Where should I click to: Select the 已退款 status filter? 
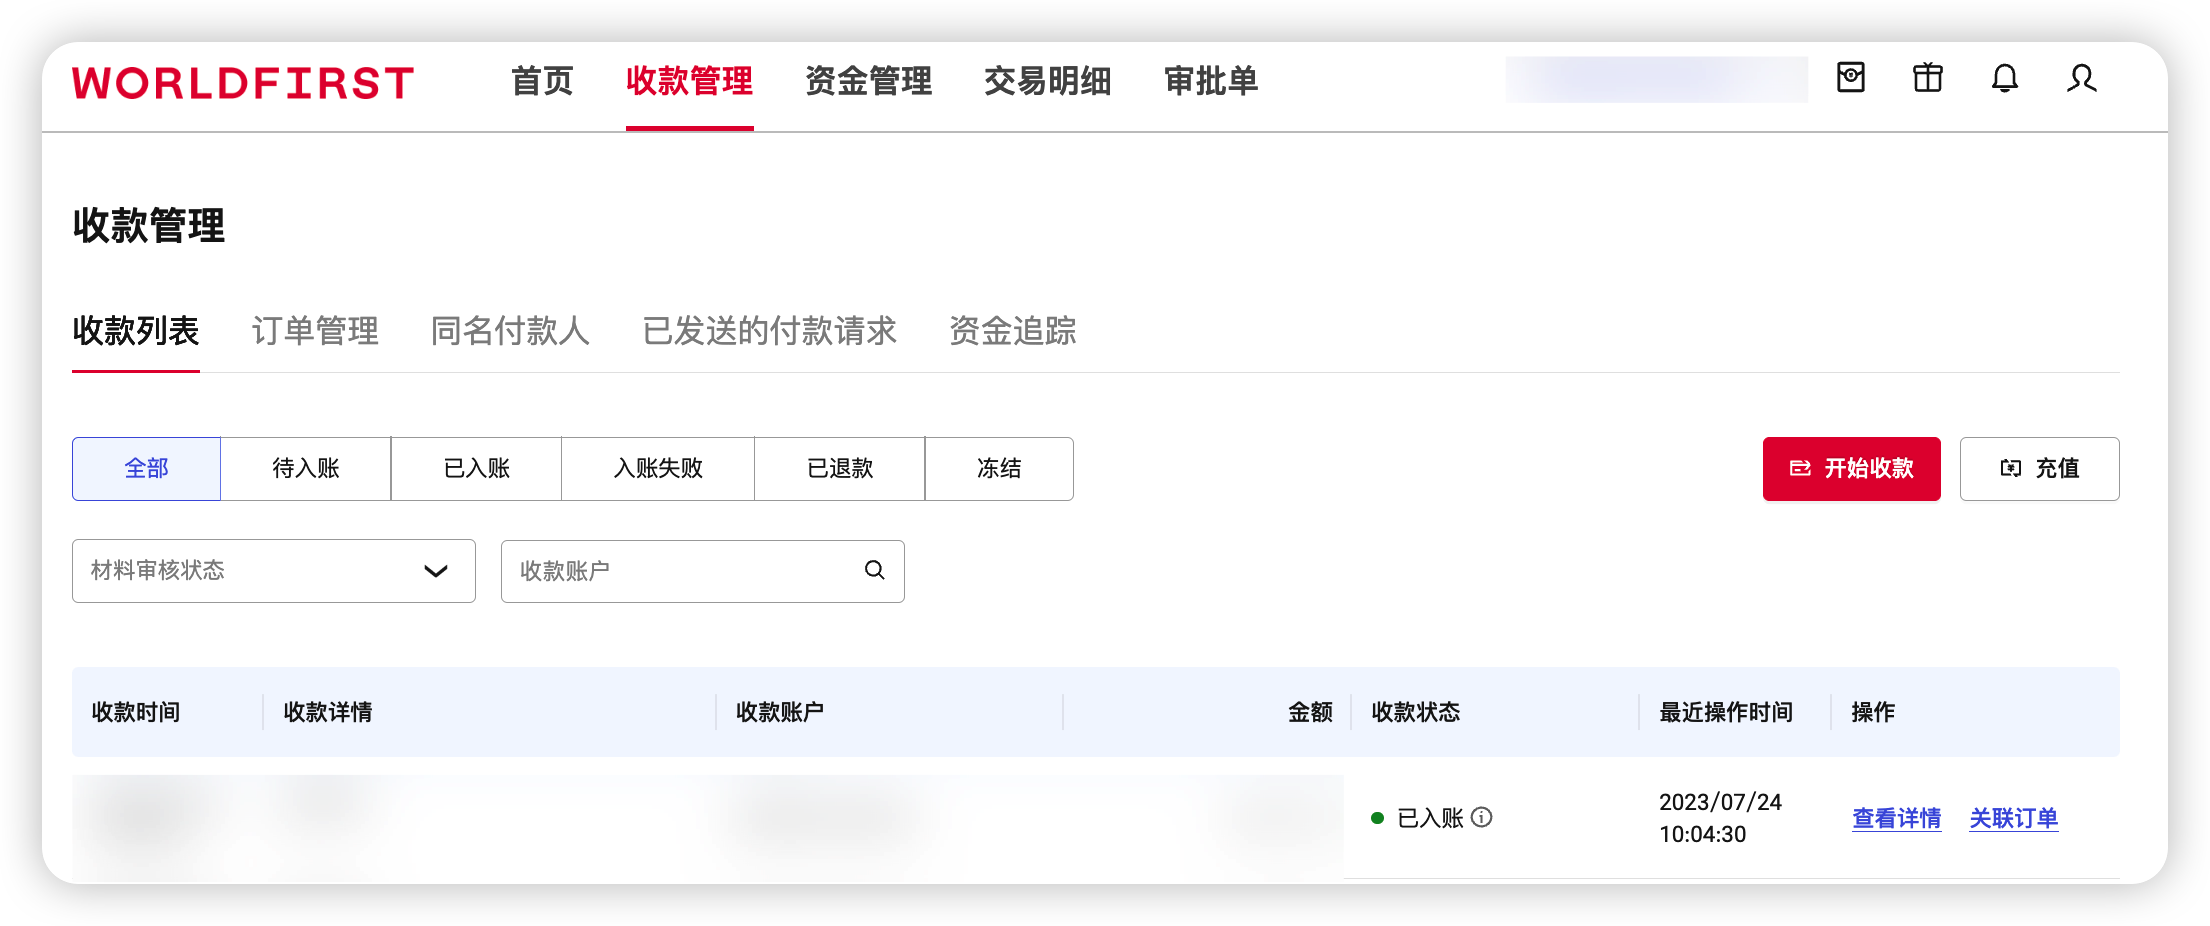click(838, 468)
